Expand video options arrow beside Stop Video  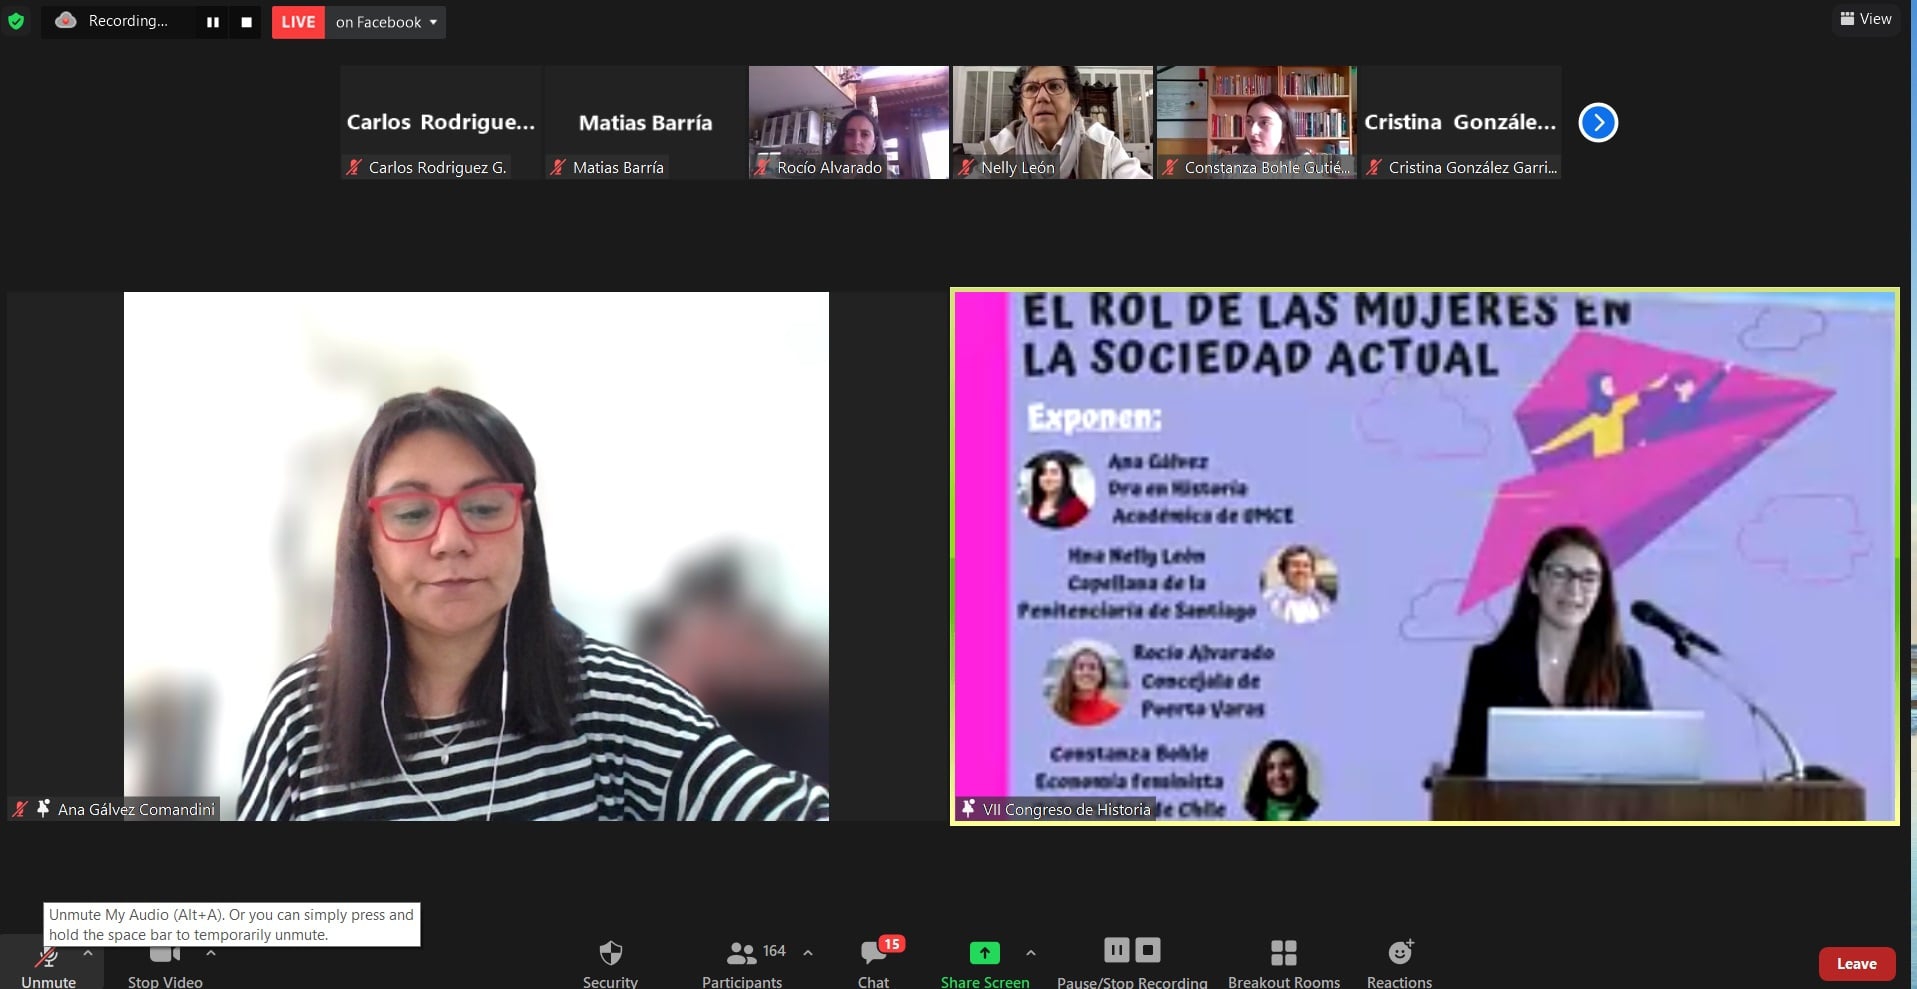(x=211, y=953)
